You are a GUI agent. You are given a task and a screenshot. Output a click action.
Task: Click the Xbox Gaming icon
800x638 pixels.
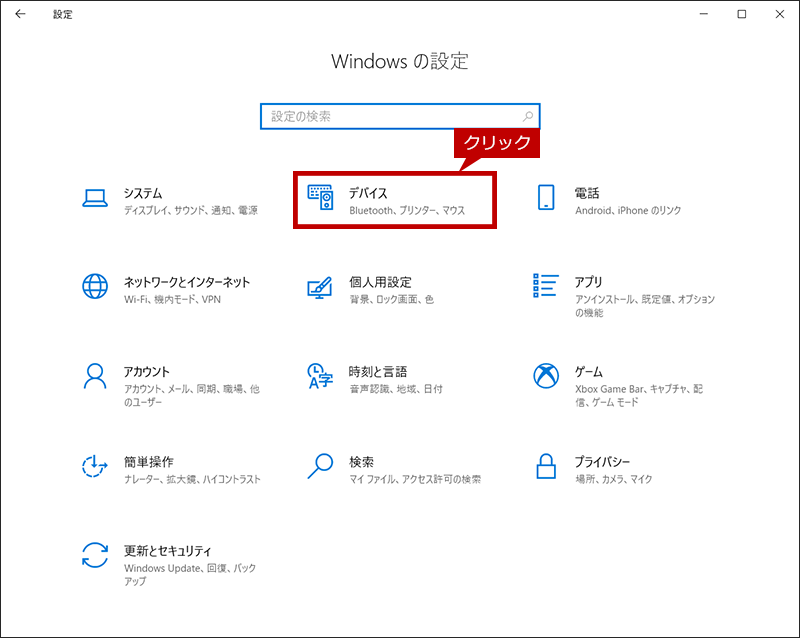click(546, 376)
